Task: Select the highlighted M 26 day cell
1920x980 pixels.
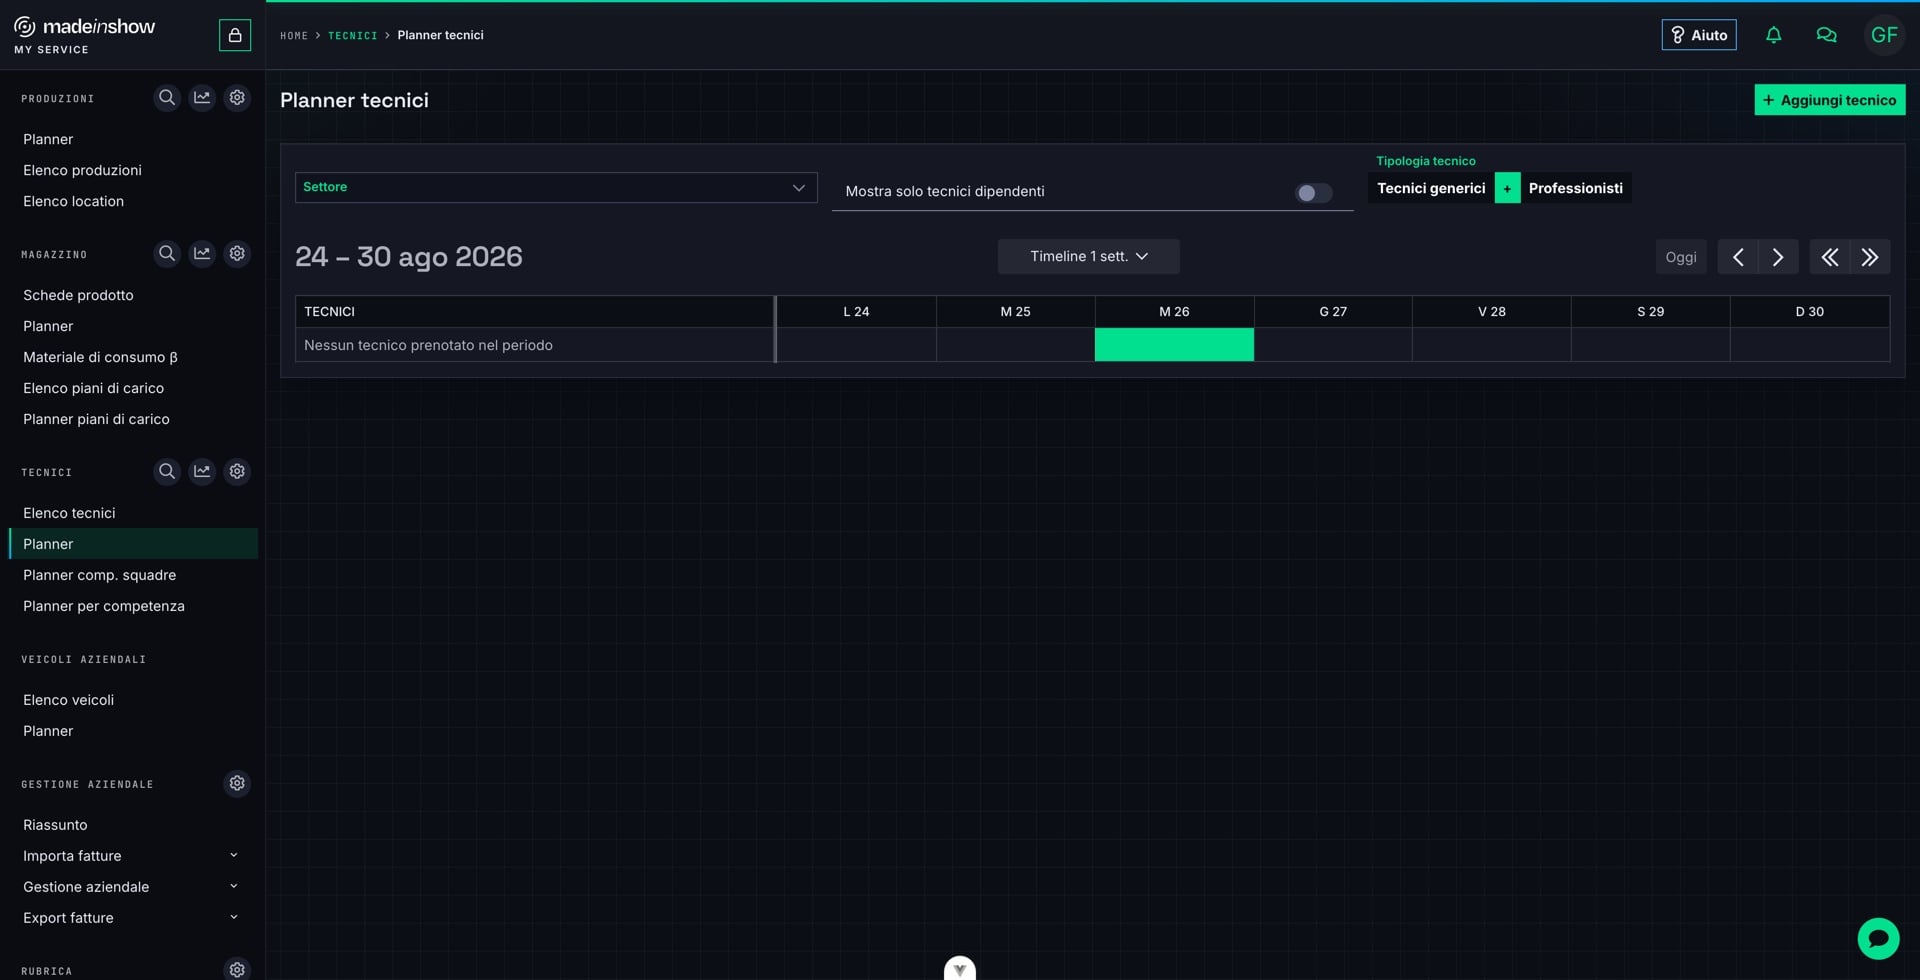Action: tap(1174, 345)
